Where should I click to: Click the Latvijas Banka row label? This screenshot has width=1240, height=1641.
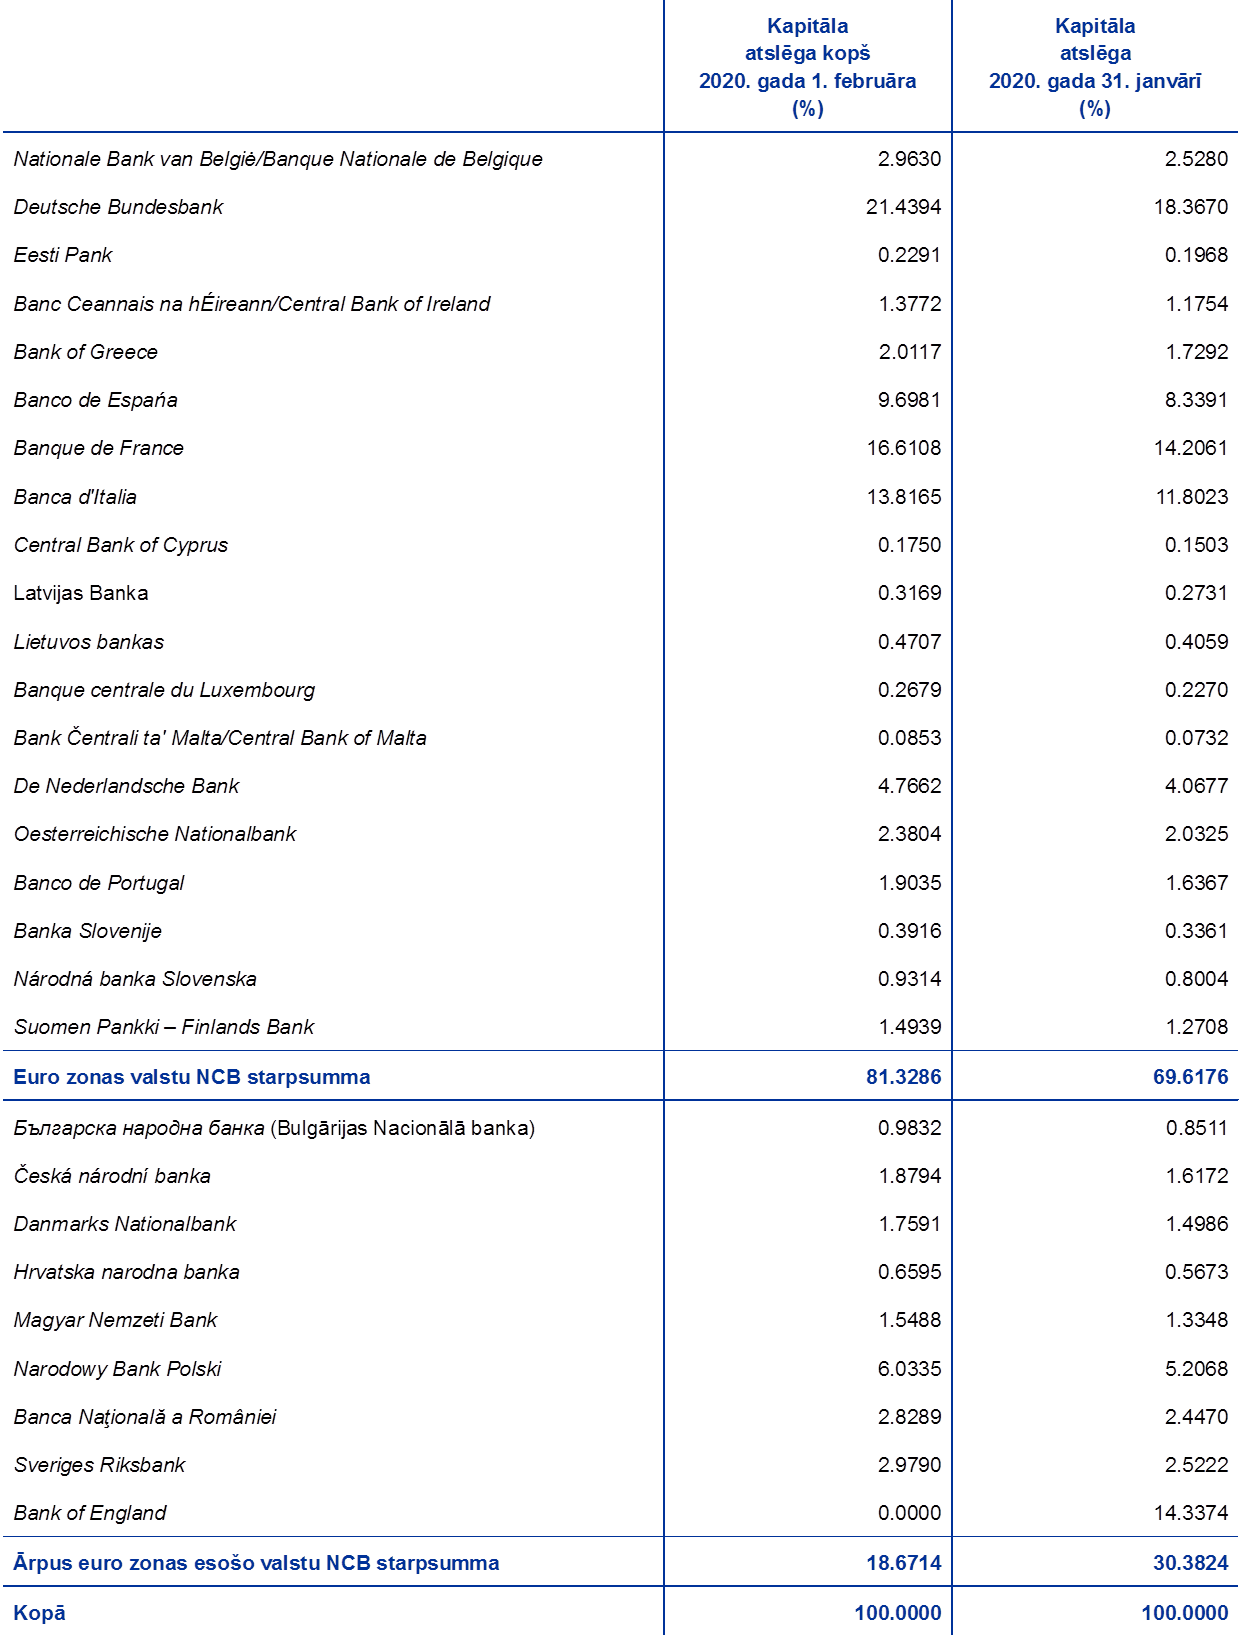[x=81, y=593]
